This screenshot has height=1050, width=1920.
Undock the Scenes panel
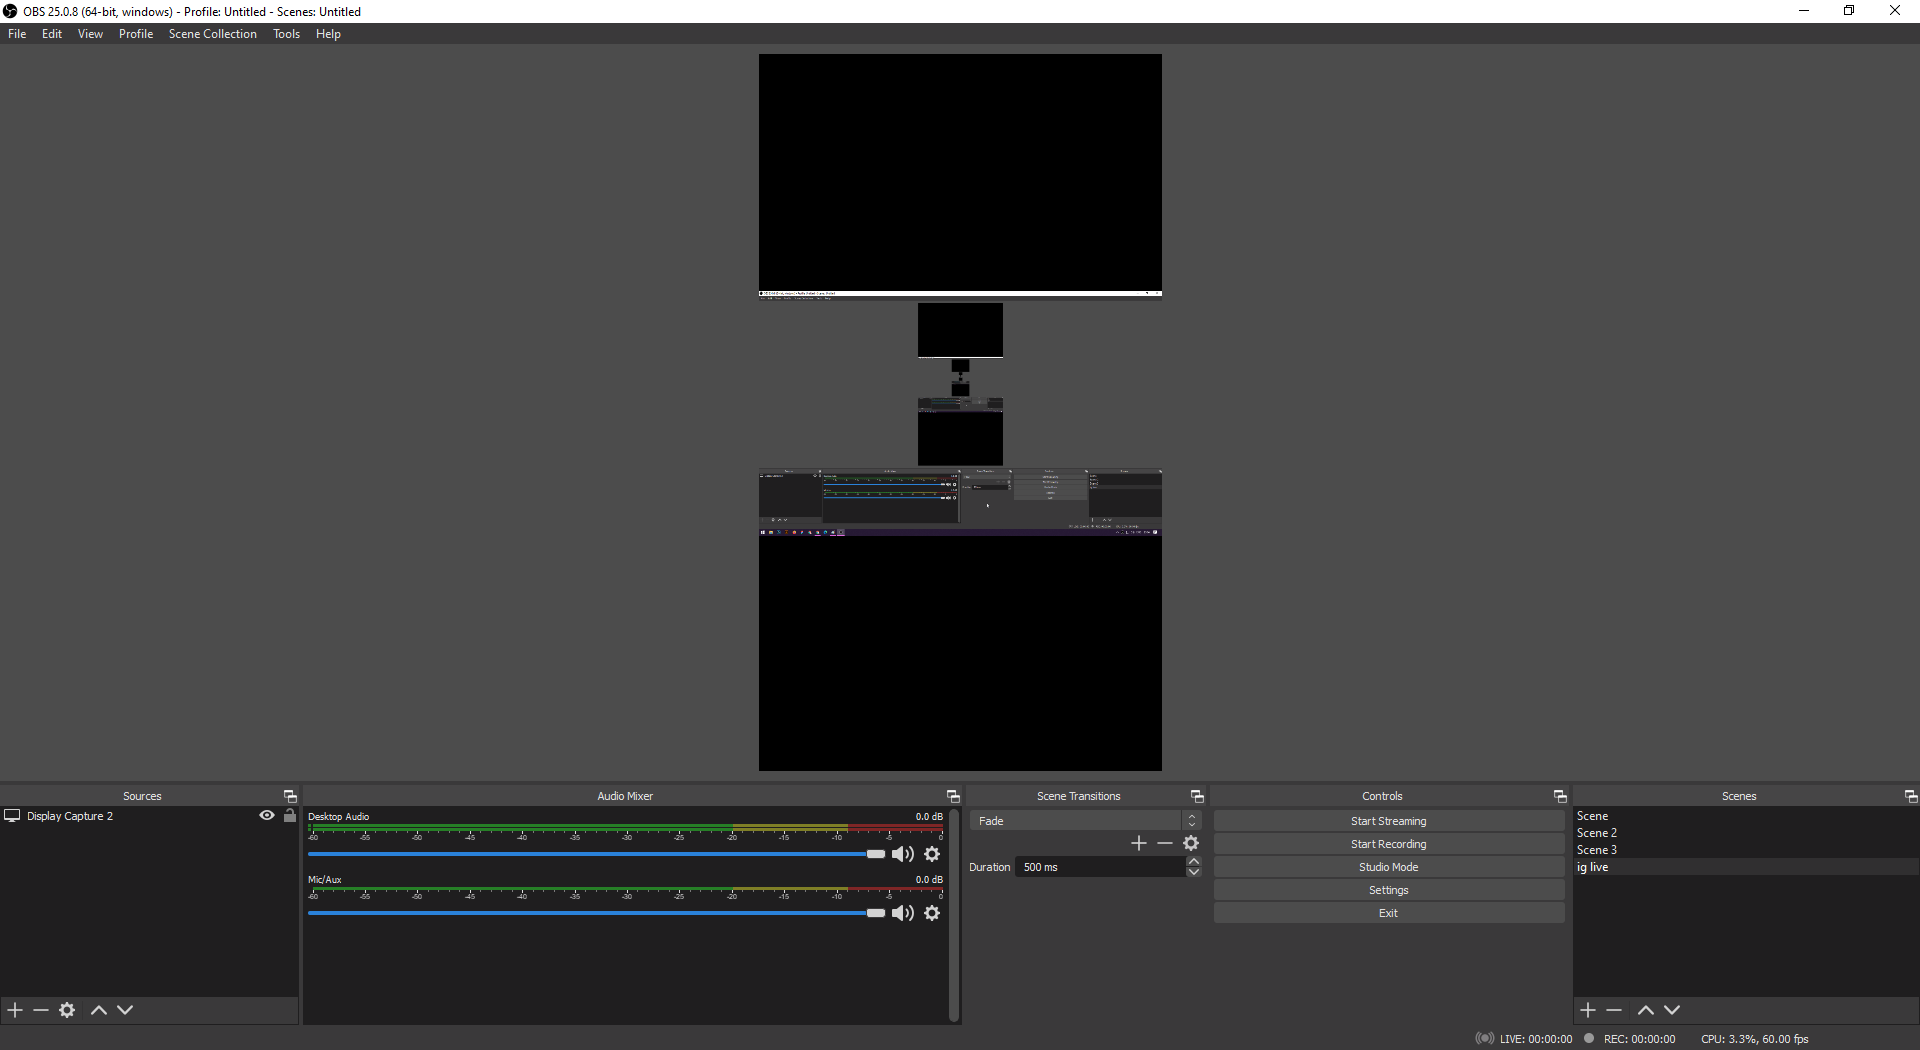(1911, 796)
